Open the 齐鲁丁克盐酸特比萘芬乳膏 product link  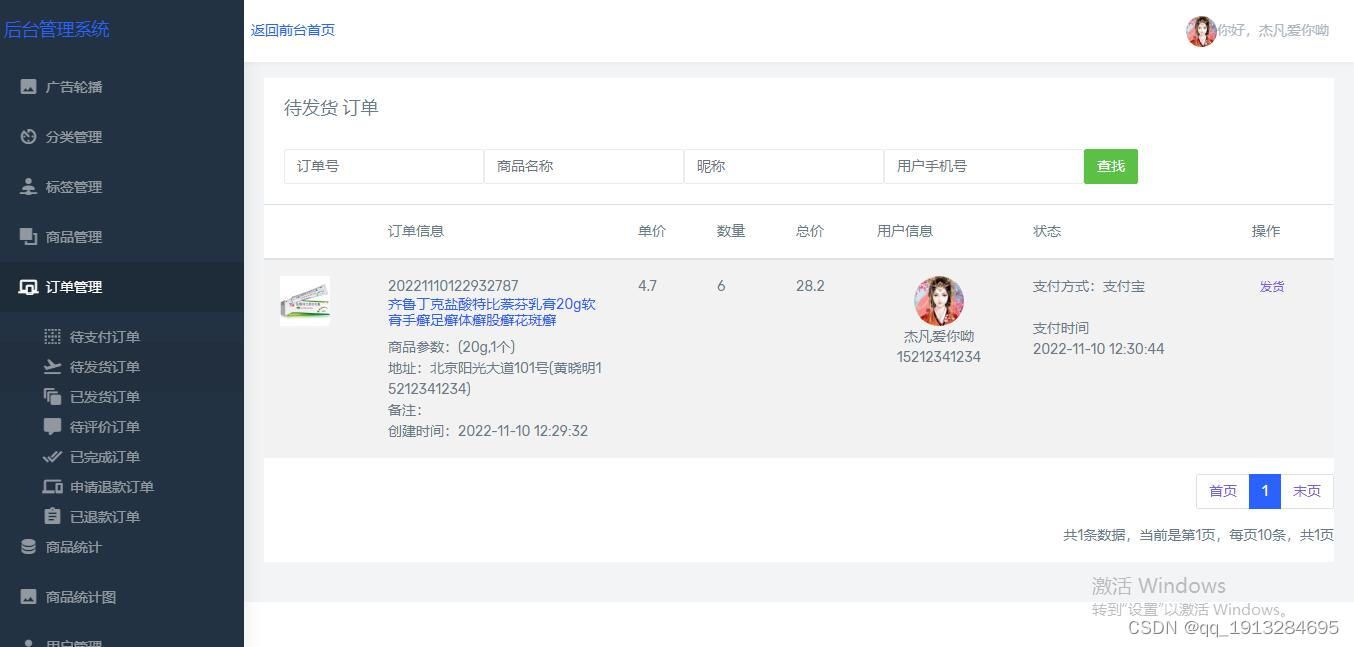click(492, 312)
